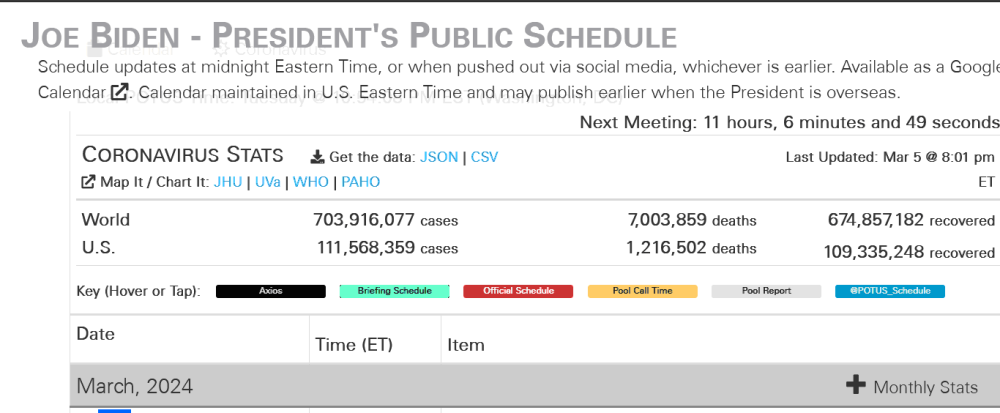Viewport: 1000px width, 413px height.
Task: Click the Map It external link icon
Action: pyautogui.click(x=88, y=182)
